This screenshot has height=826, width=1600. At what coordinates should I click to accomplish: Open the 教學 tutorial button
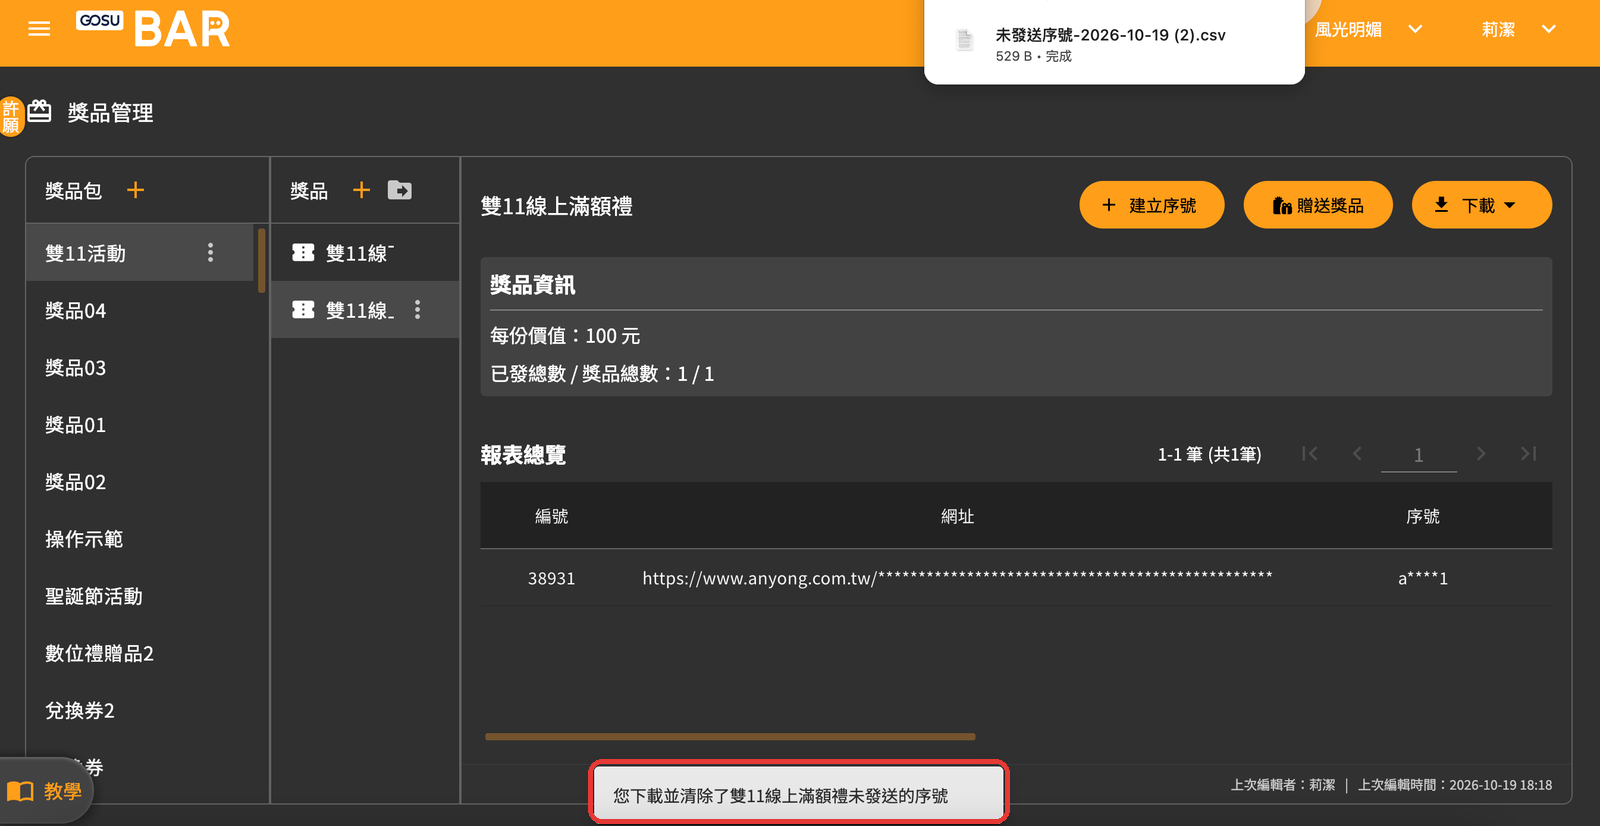pyautogui.click(x=45, y=792)
